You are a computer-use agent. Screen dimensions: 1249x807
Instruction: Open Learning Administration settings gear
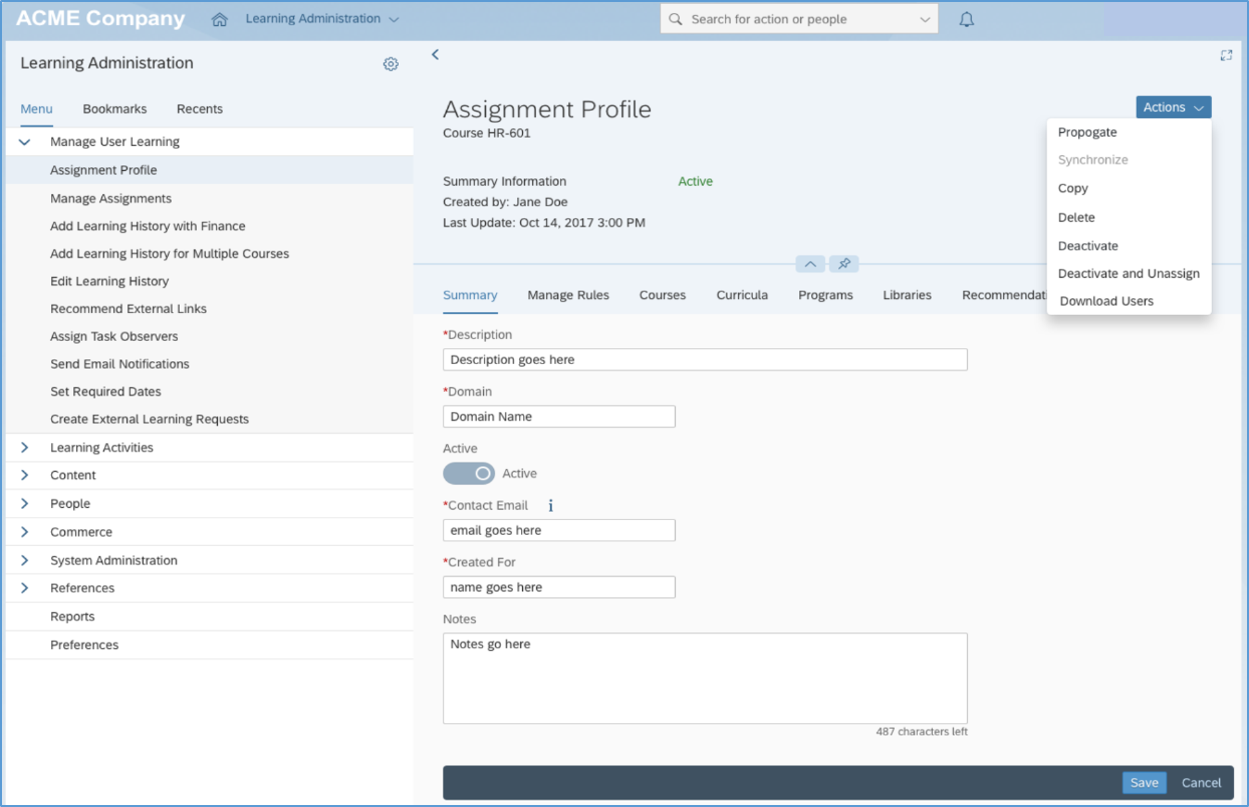[391, 64]
